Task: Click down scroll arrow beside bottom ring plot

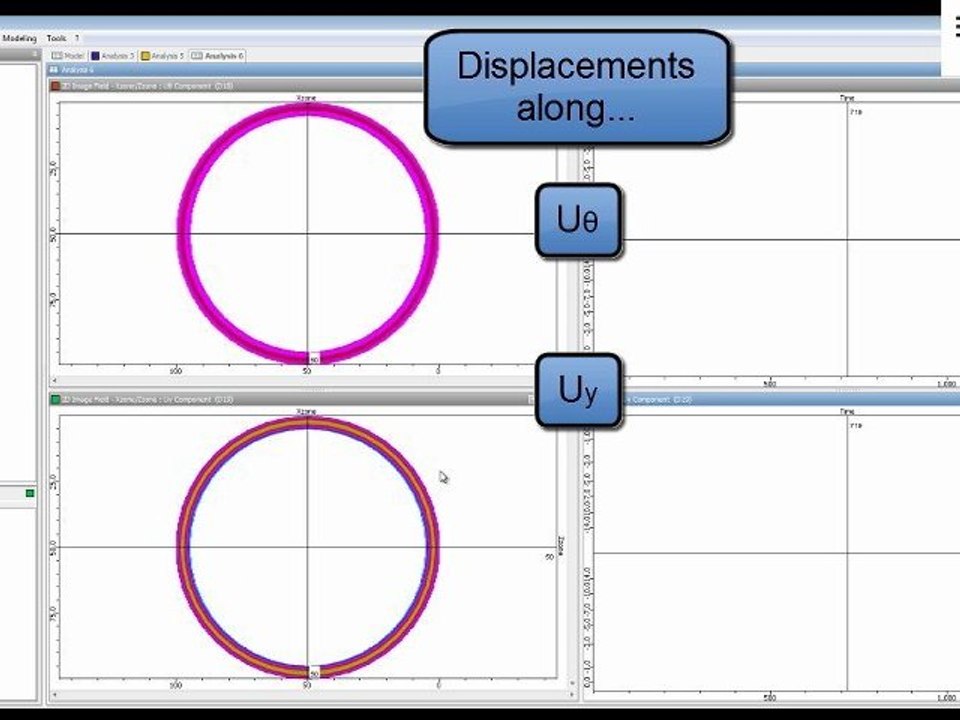Action: pos(572,683)
